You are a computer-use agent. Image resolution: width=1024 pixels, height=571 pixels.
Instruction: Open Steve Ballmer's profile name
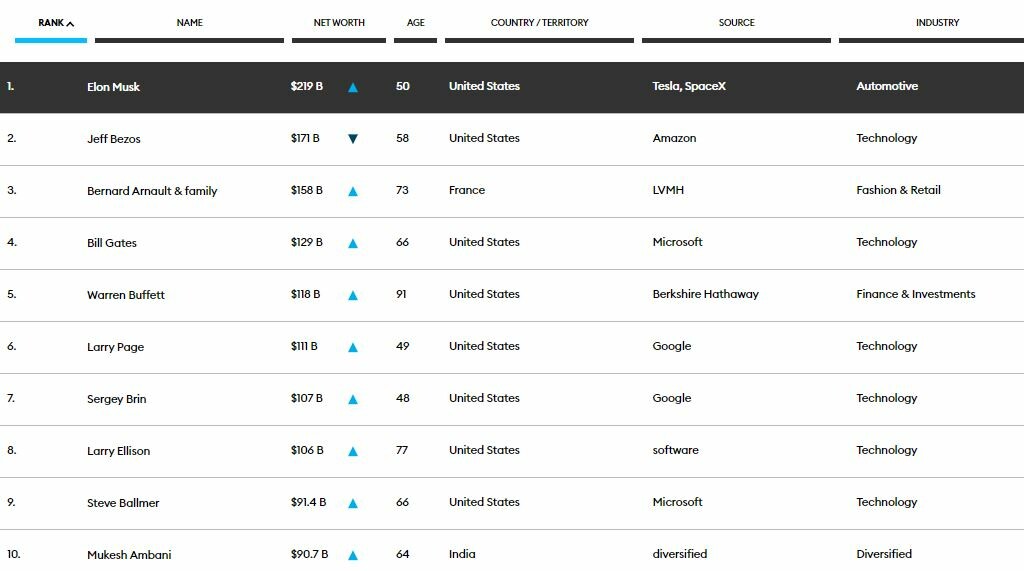click(123, 502)
